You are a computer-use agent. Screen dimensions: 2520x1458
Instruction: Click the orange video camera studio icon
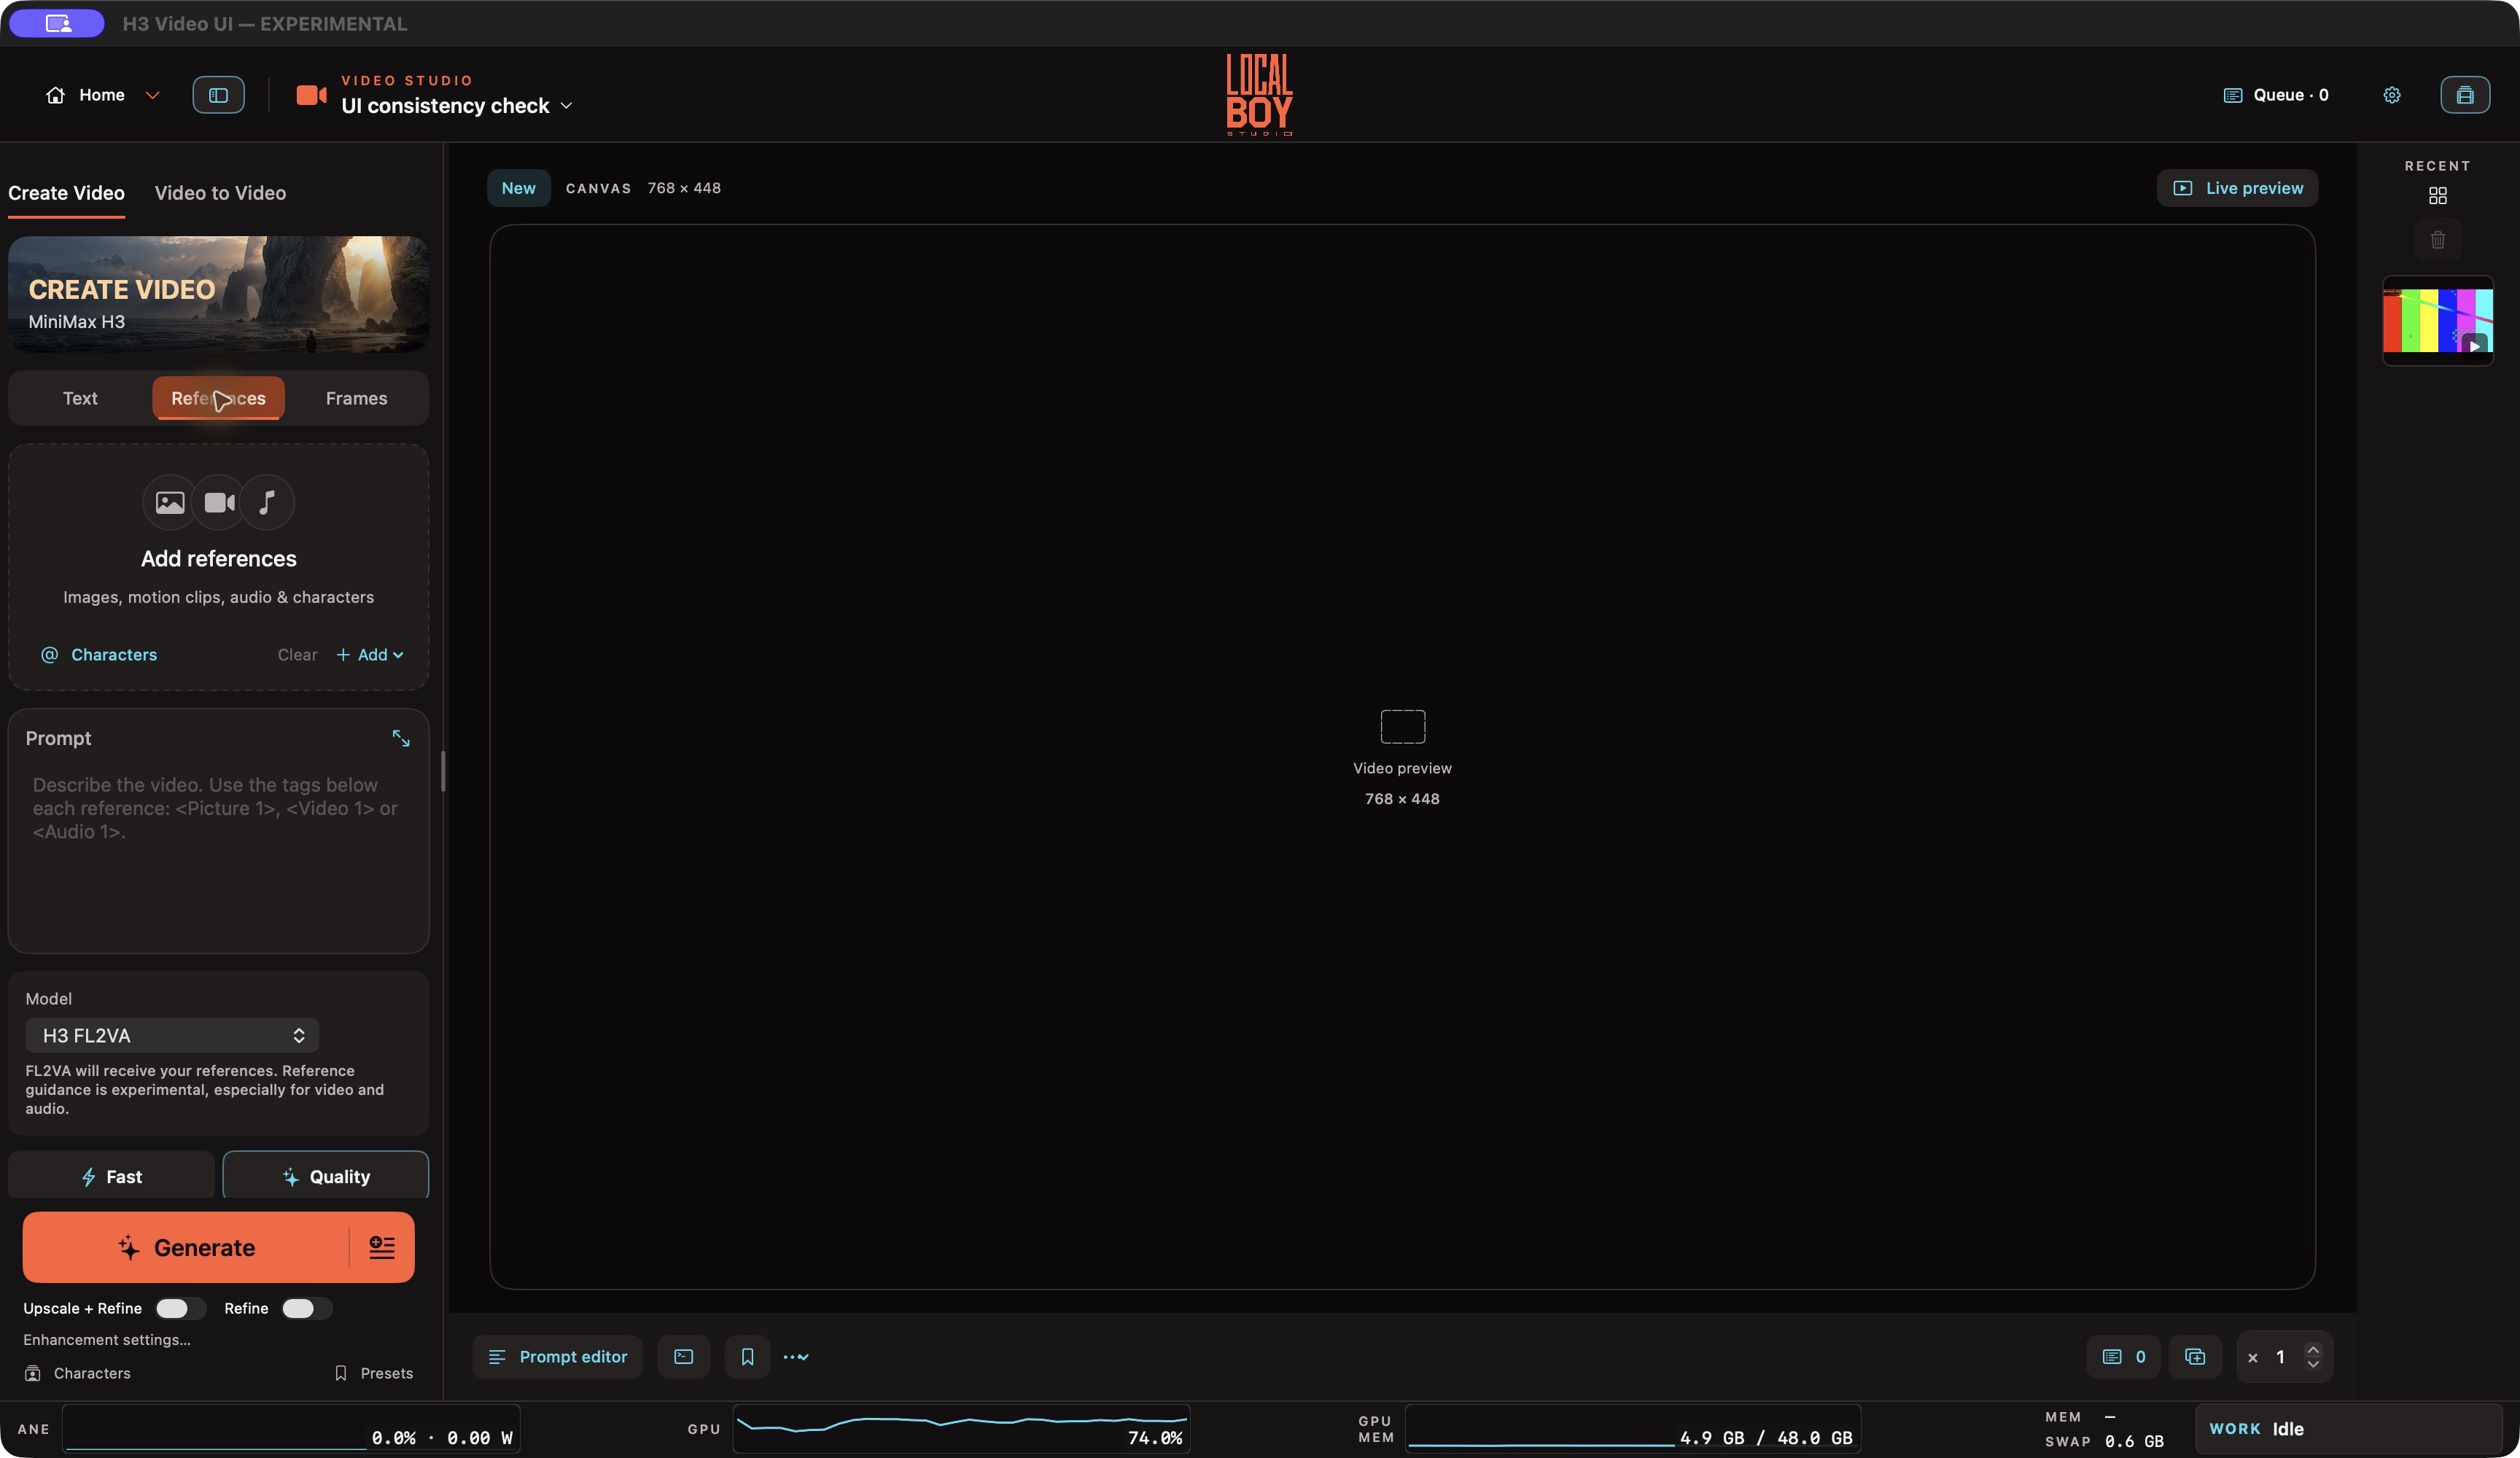(311, 95)
